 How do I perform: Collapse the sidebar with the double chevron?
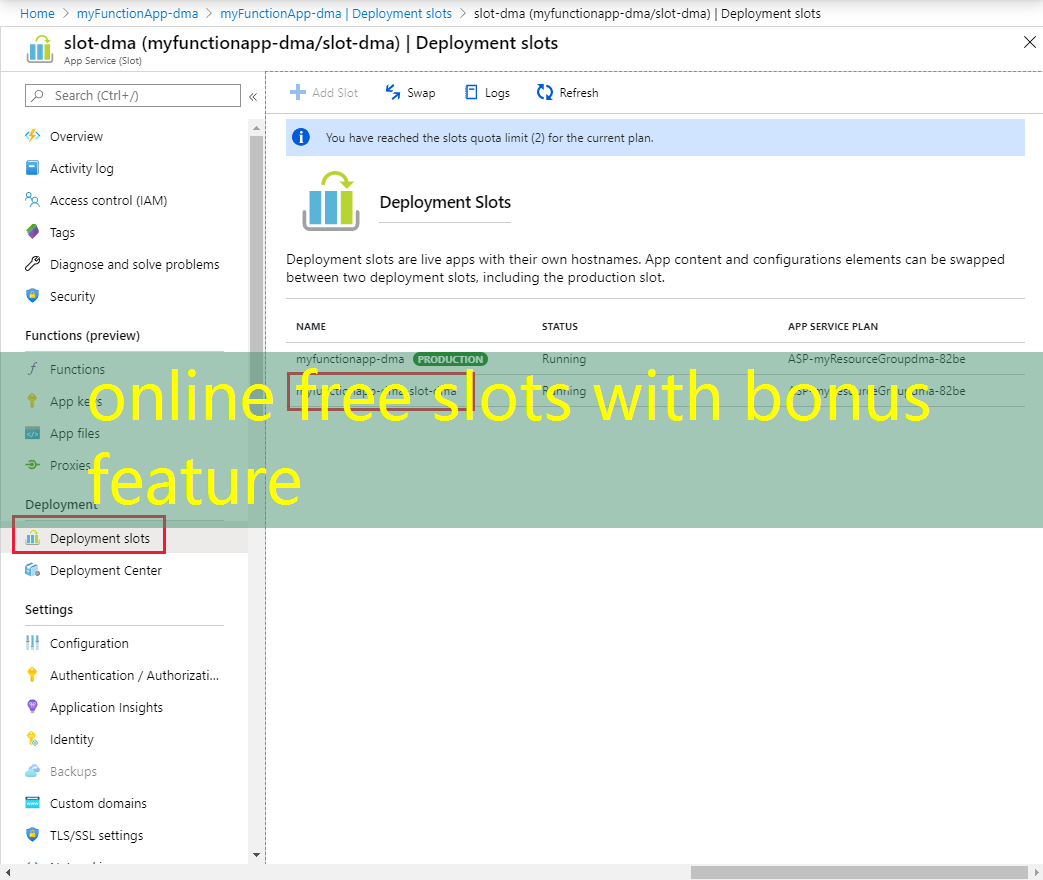(x=252, y=97)
